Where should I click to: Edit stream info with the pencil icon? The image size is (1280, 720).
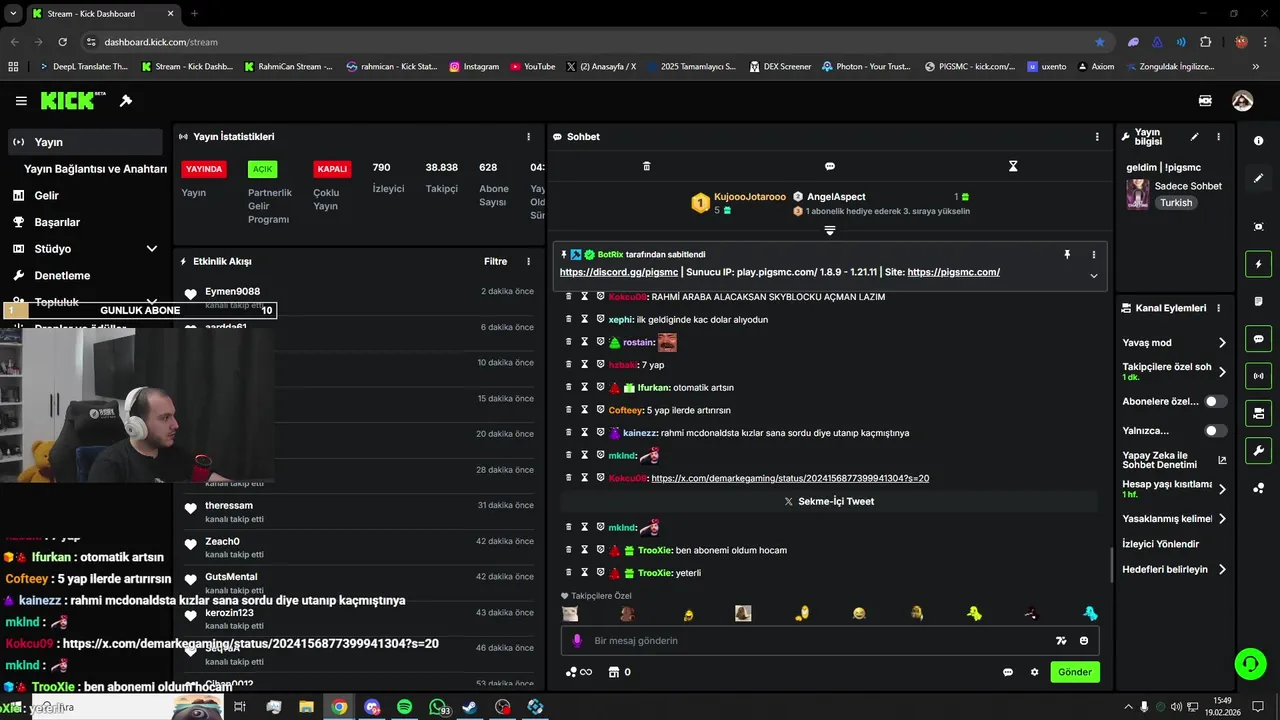(x=1194, y=137)
